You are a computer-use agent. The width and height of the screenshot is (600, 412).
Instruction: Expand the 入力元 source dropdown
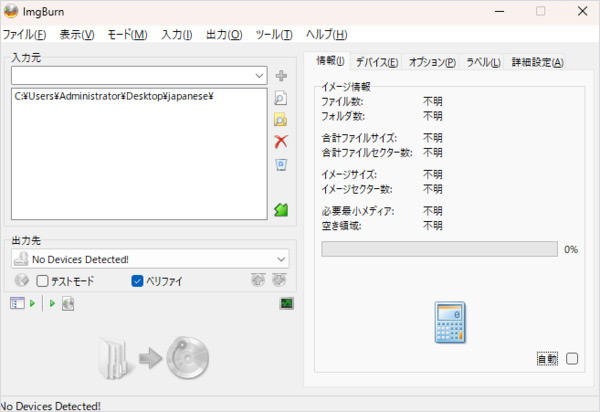click(x=259, y=75)
